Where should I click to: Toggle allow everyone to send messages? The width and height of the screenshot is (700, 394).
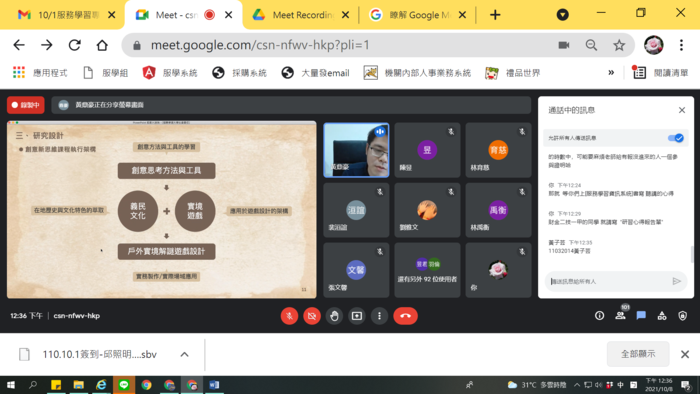[675, 138]
